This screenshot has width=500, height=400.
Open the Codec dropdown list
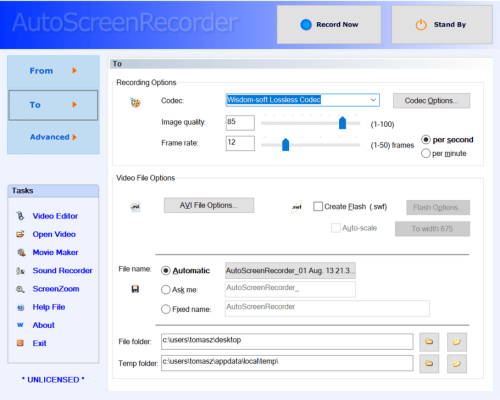pos(373,100)
